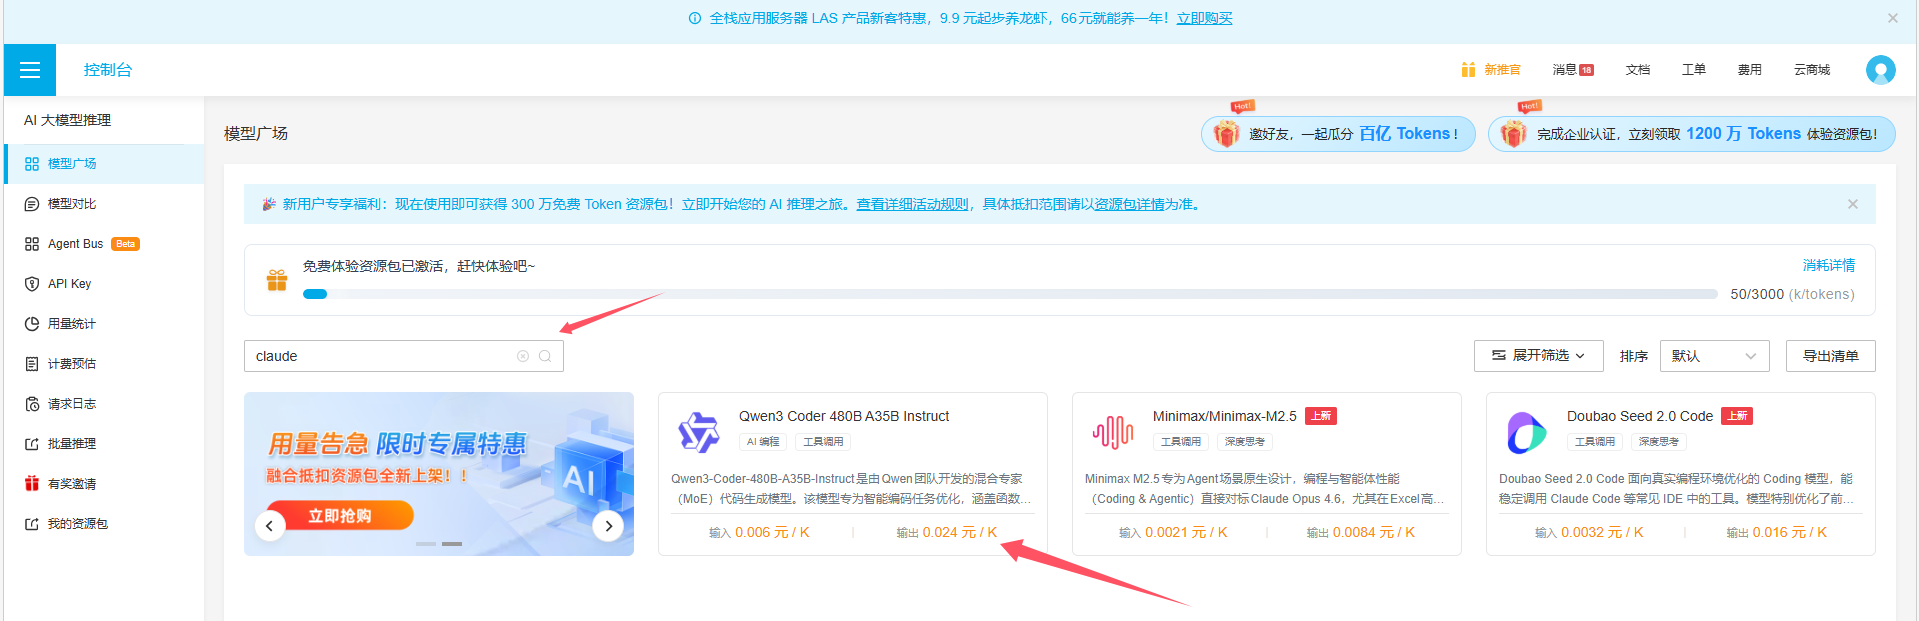The height and width of the screenshot is (621, 1919).
Task: Click the 导出清单 button
Action: coord(1830,356)
